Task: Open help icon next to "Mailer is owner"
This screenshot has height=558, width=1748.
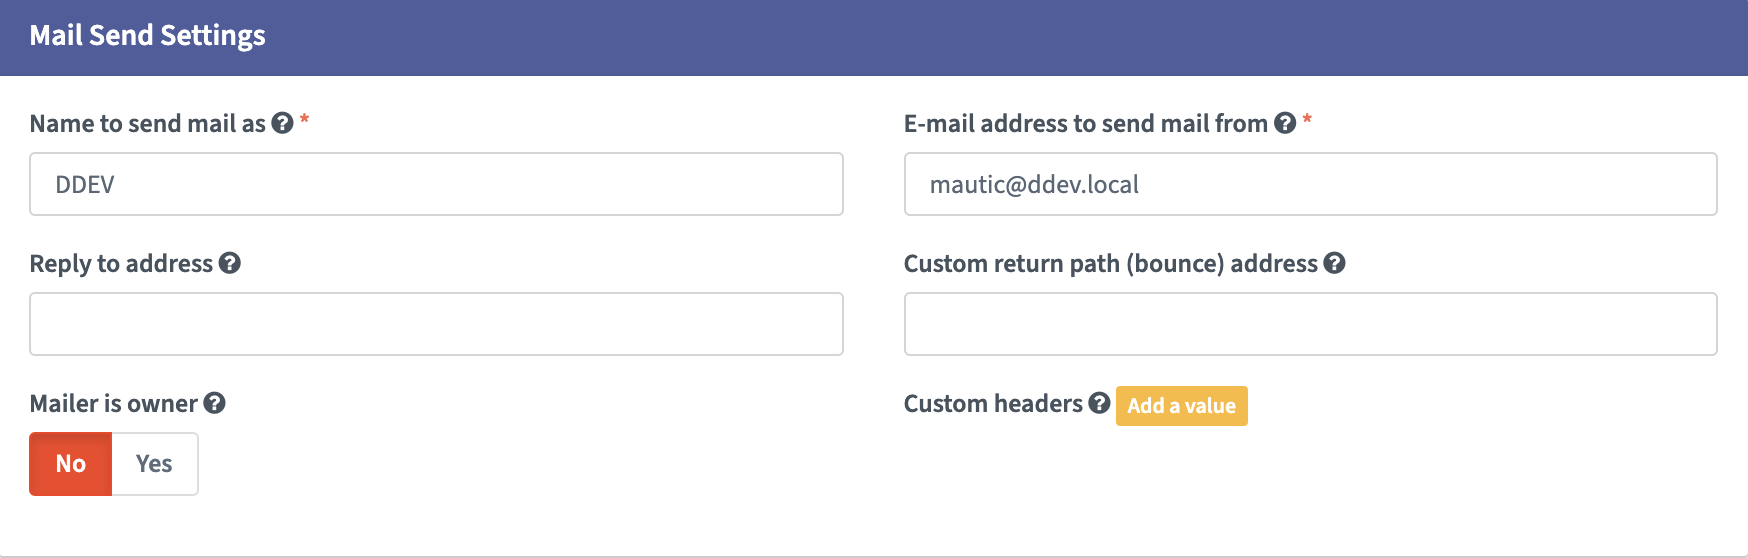Action: coord(214,403)
